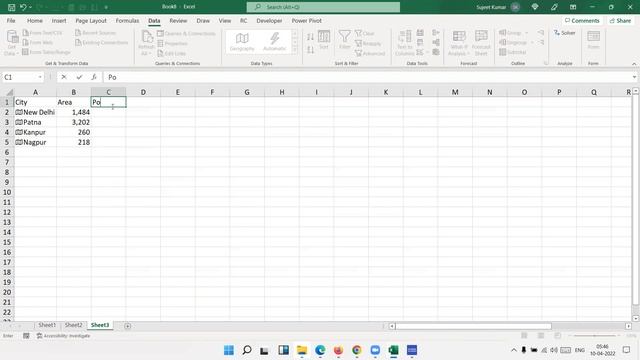Select cell B3 value 3,202
The image size is (640, 360).
[74, 122]
